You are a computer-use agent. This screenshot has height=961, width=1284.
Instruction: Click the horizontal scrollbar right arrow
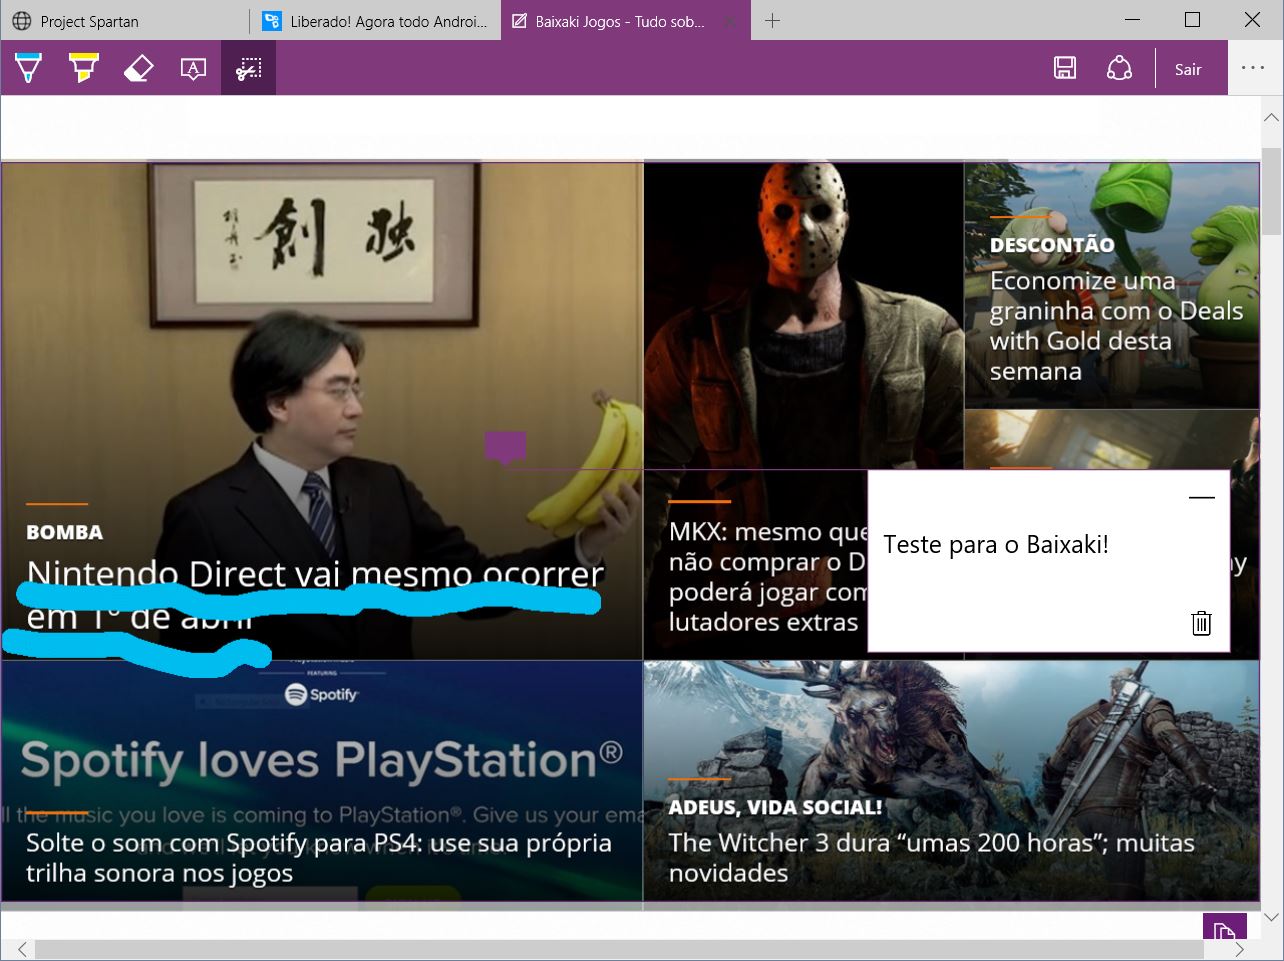point(1240,950)
